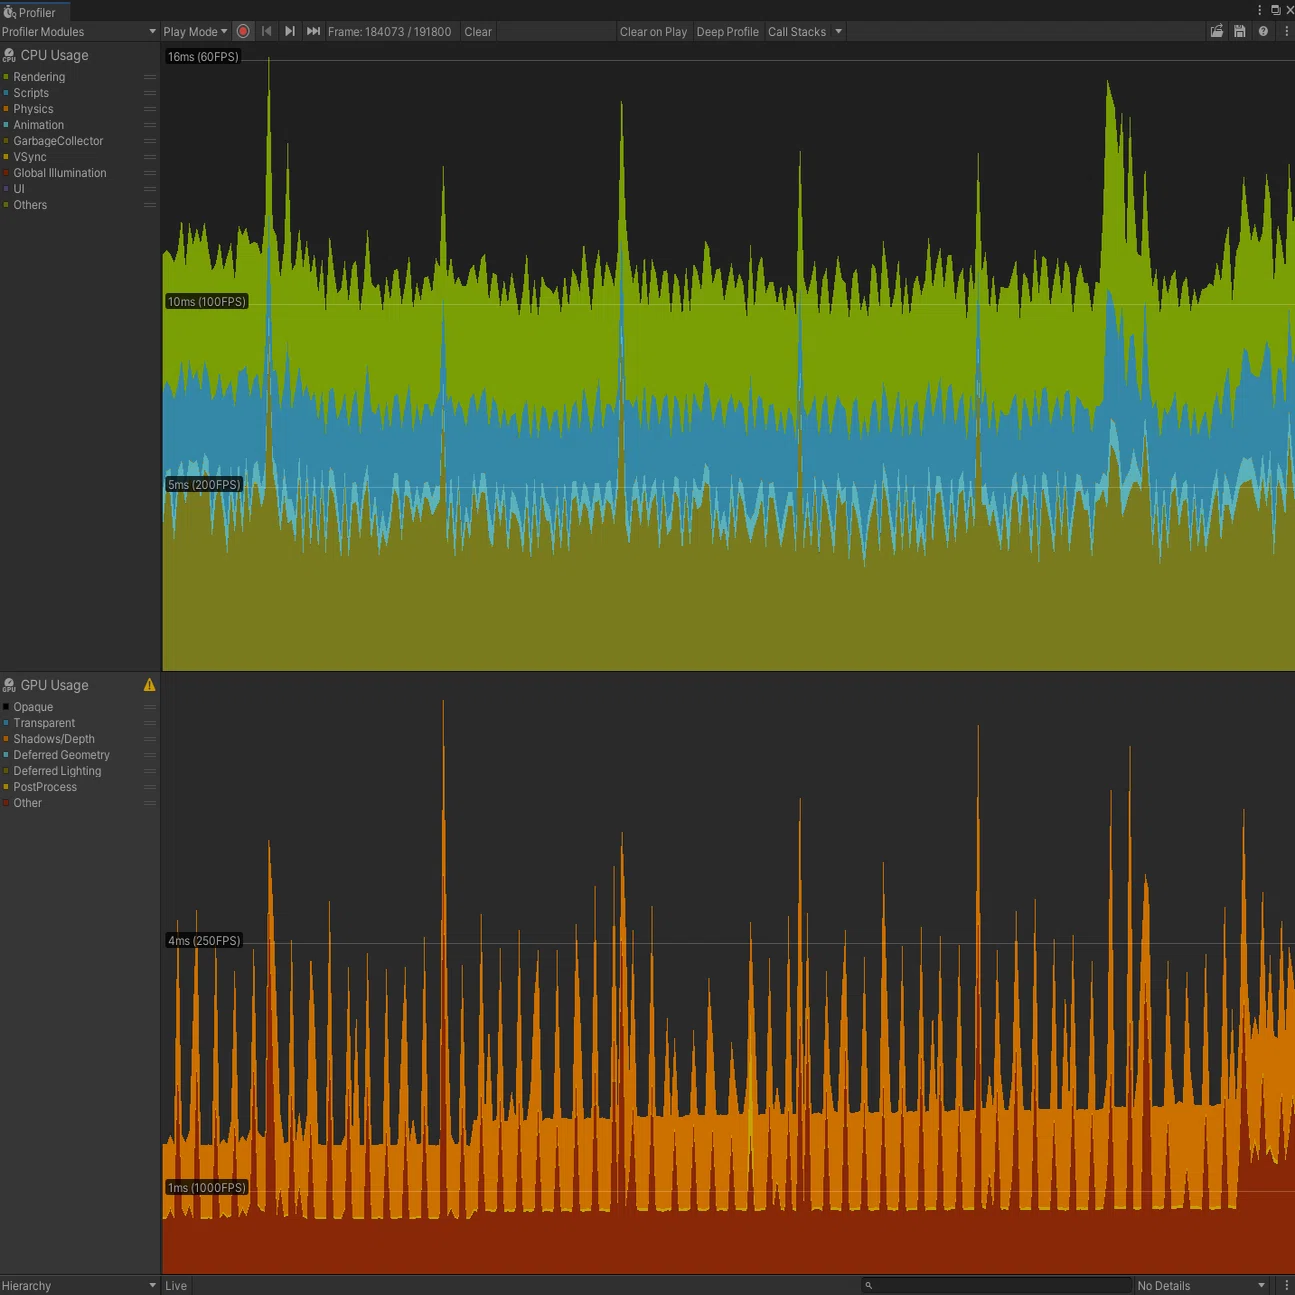The image size is (1295, 1295).
Task: Open the Profiler Modules dropdown
Action: tap(79, 32)
